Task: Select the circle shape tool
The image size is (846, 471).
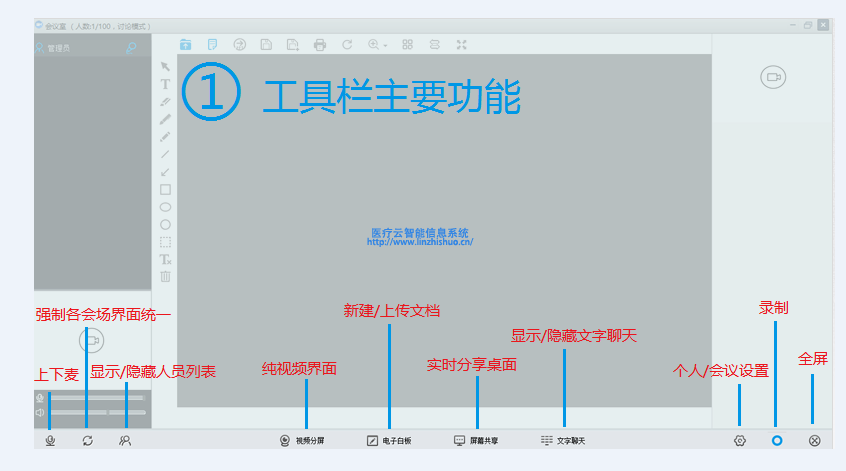Action: pos(165,224)
